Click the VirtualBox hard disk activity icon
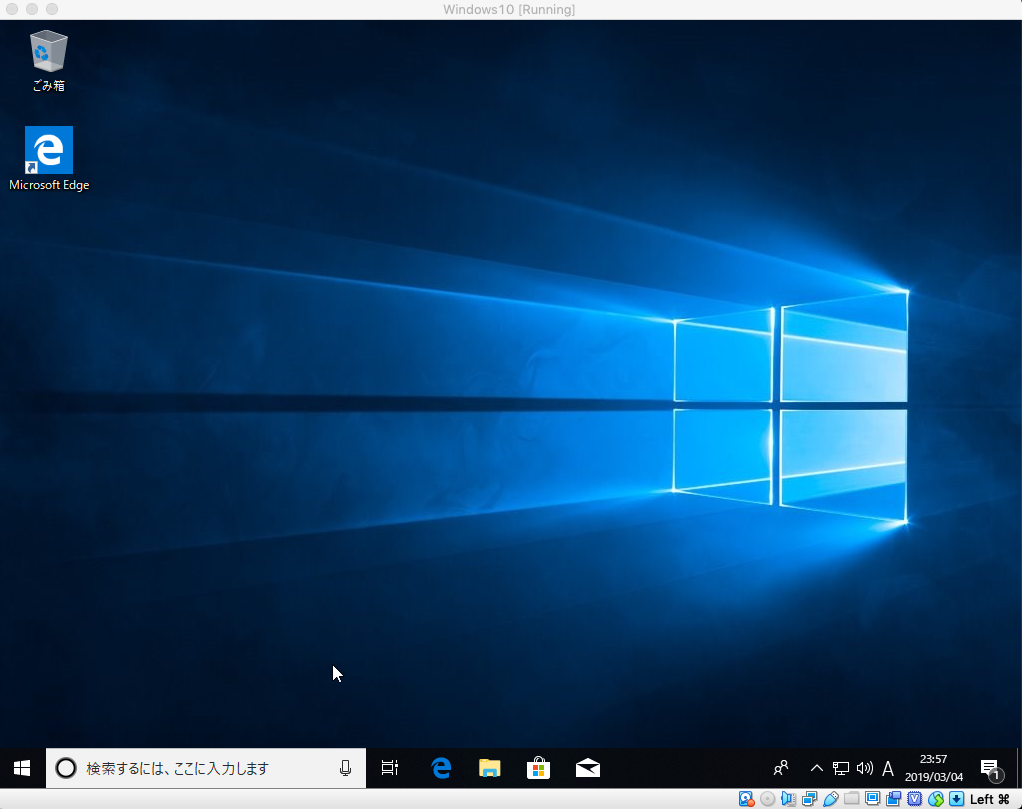Image resolution: width=1022 pixels, height=809 pixels. click(x=746, y=799)
